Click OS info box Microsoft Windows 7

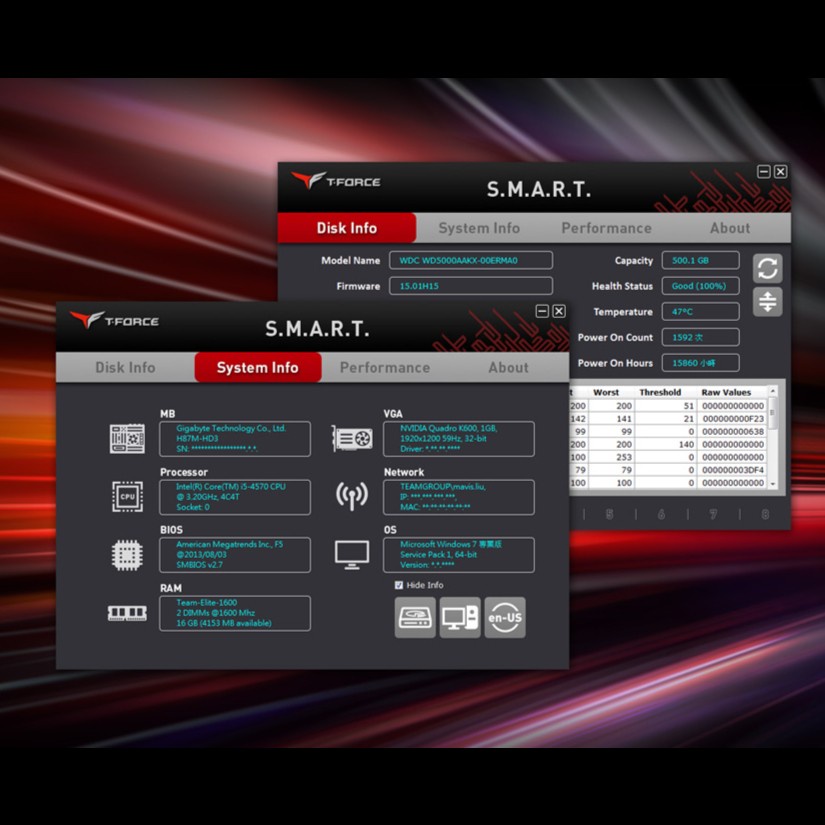pyautogui.click(x=459, y=555)
